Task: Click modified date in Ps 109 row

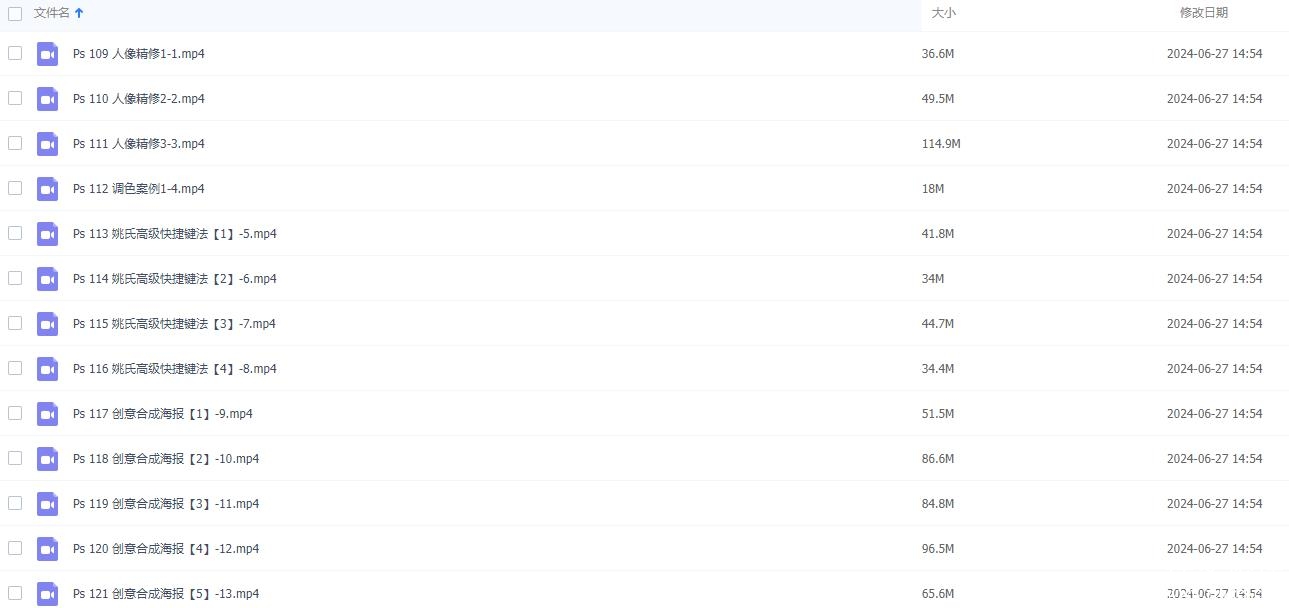Action: tap(1215, 54)
